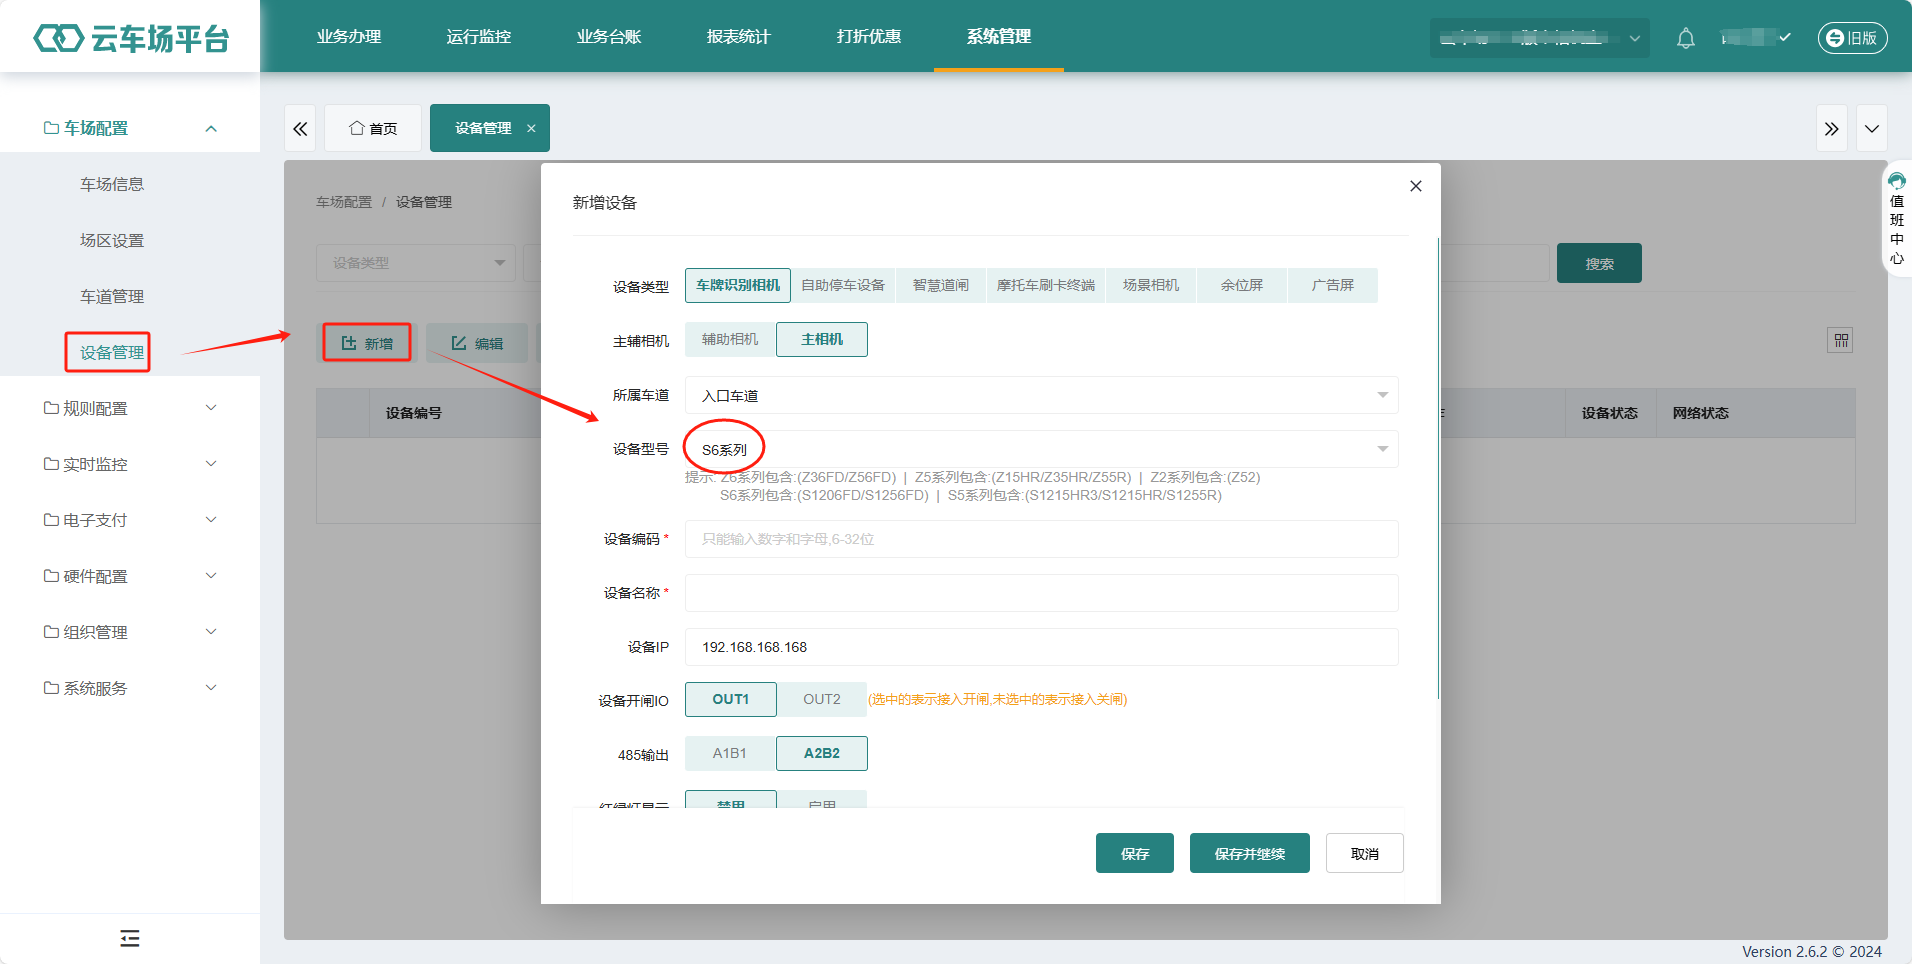This screenshot has width=1912, height=964.
Task: Open the 报表统计 menu
Action: (739, 36)
